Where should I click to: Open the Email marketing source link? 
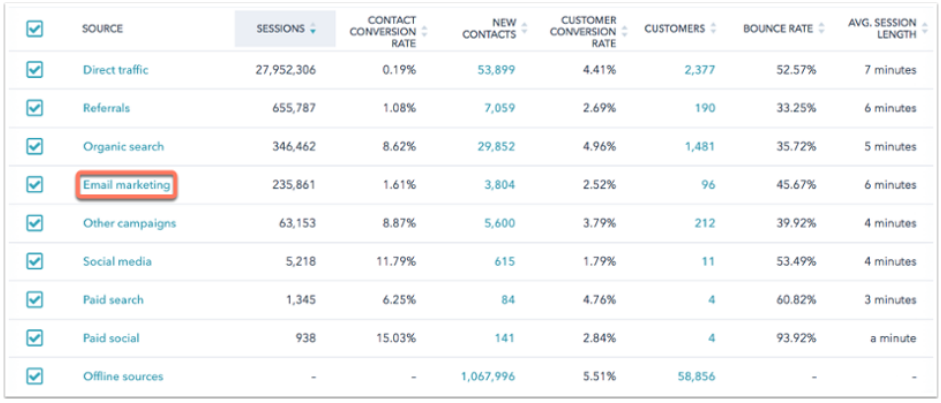tap(126, 185)
